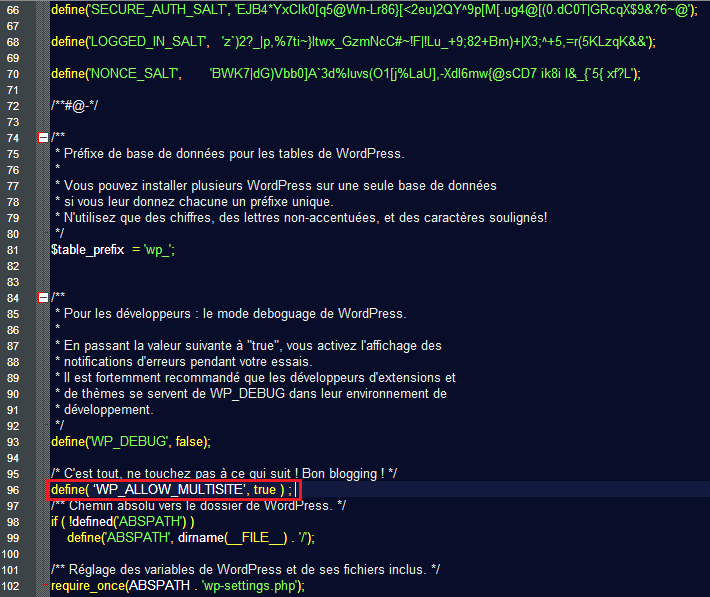The image size is (710, 597).
Task: Collapse the fold marker at line 84
Action: pos(42,297)
